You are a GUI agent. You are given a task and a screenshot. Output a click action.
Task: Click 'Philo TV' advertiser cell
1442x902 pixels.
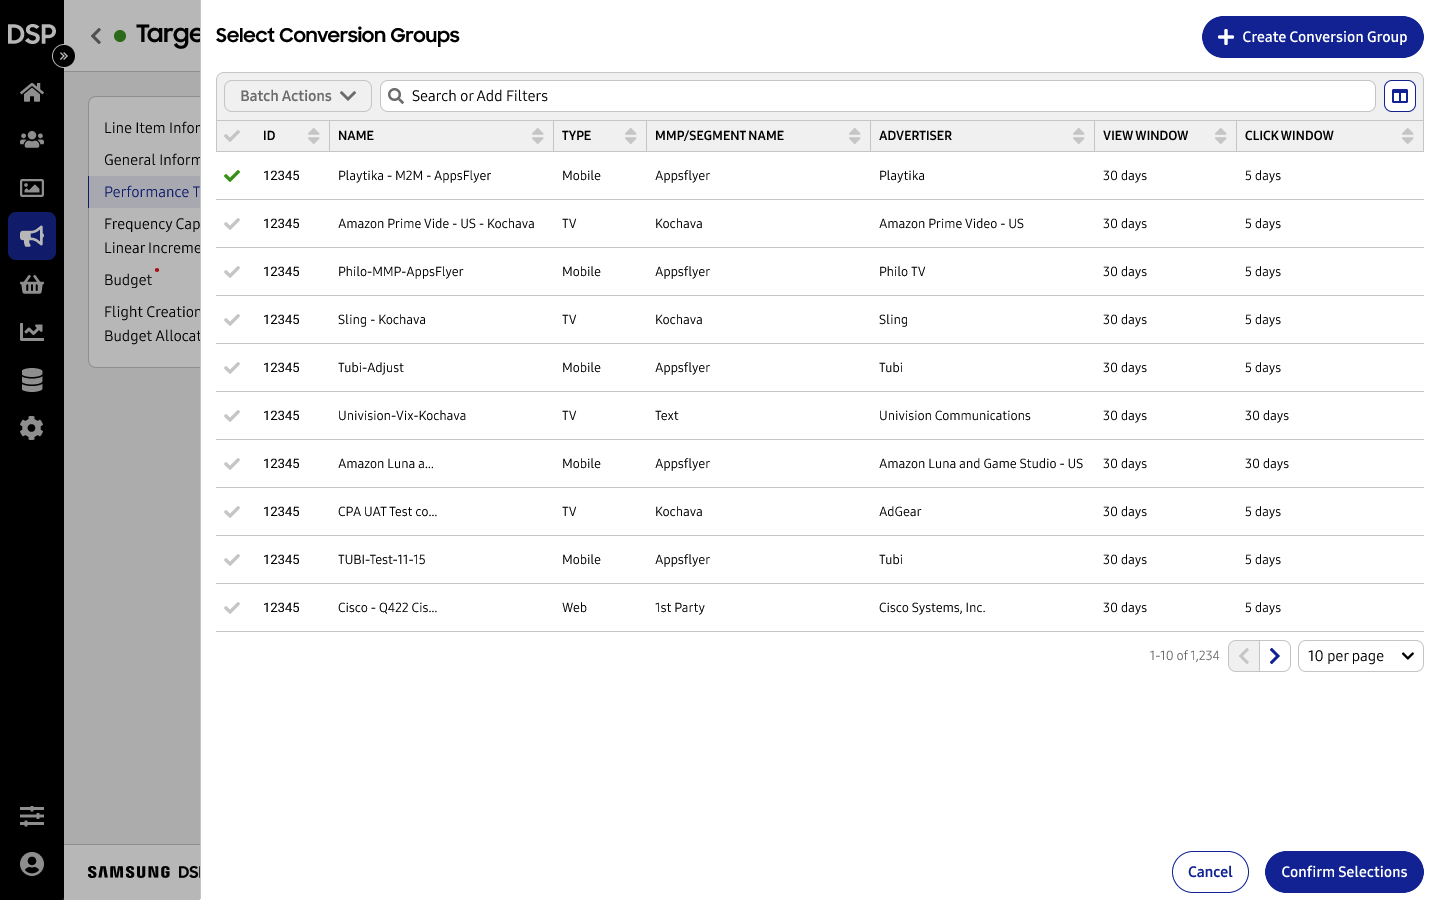click(x=902, y=272)
